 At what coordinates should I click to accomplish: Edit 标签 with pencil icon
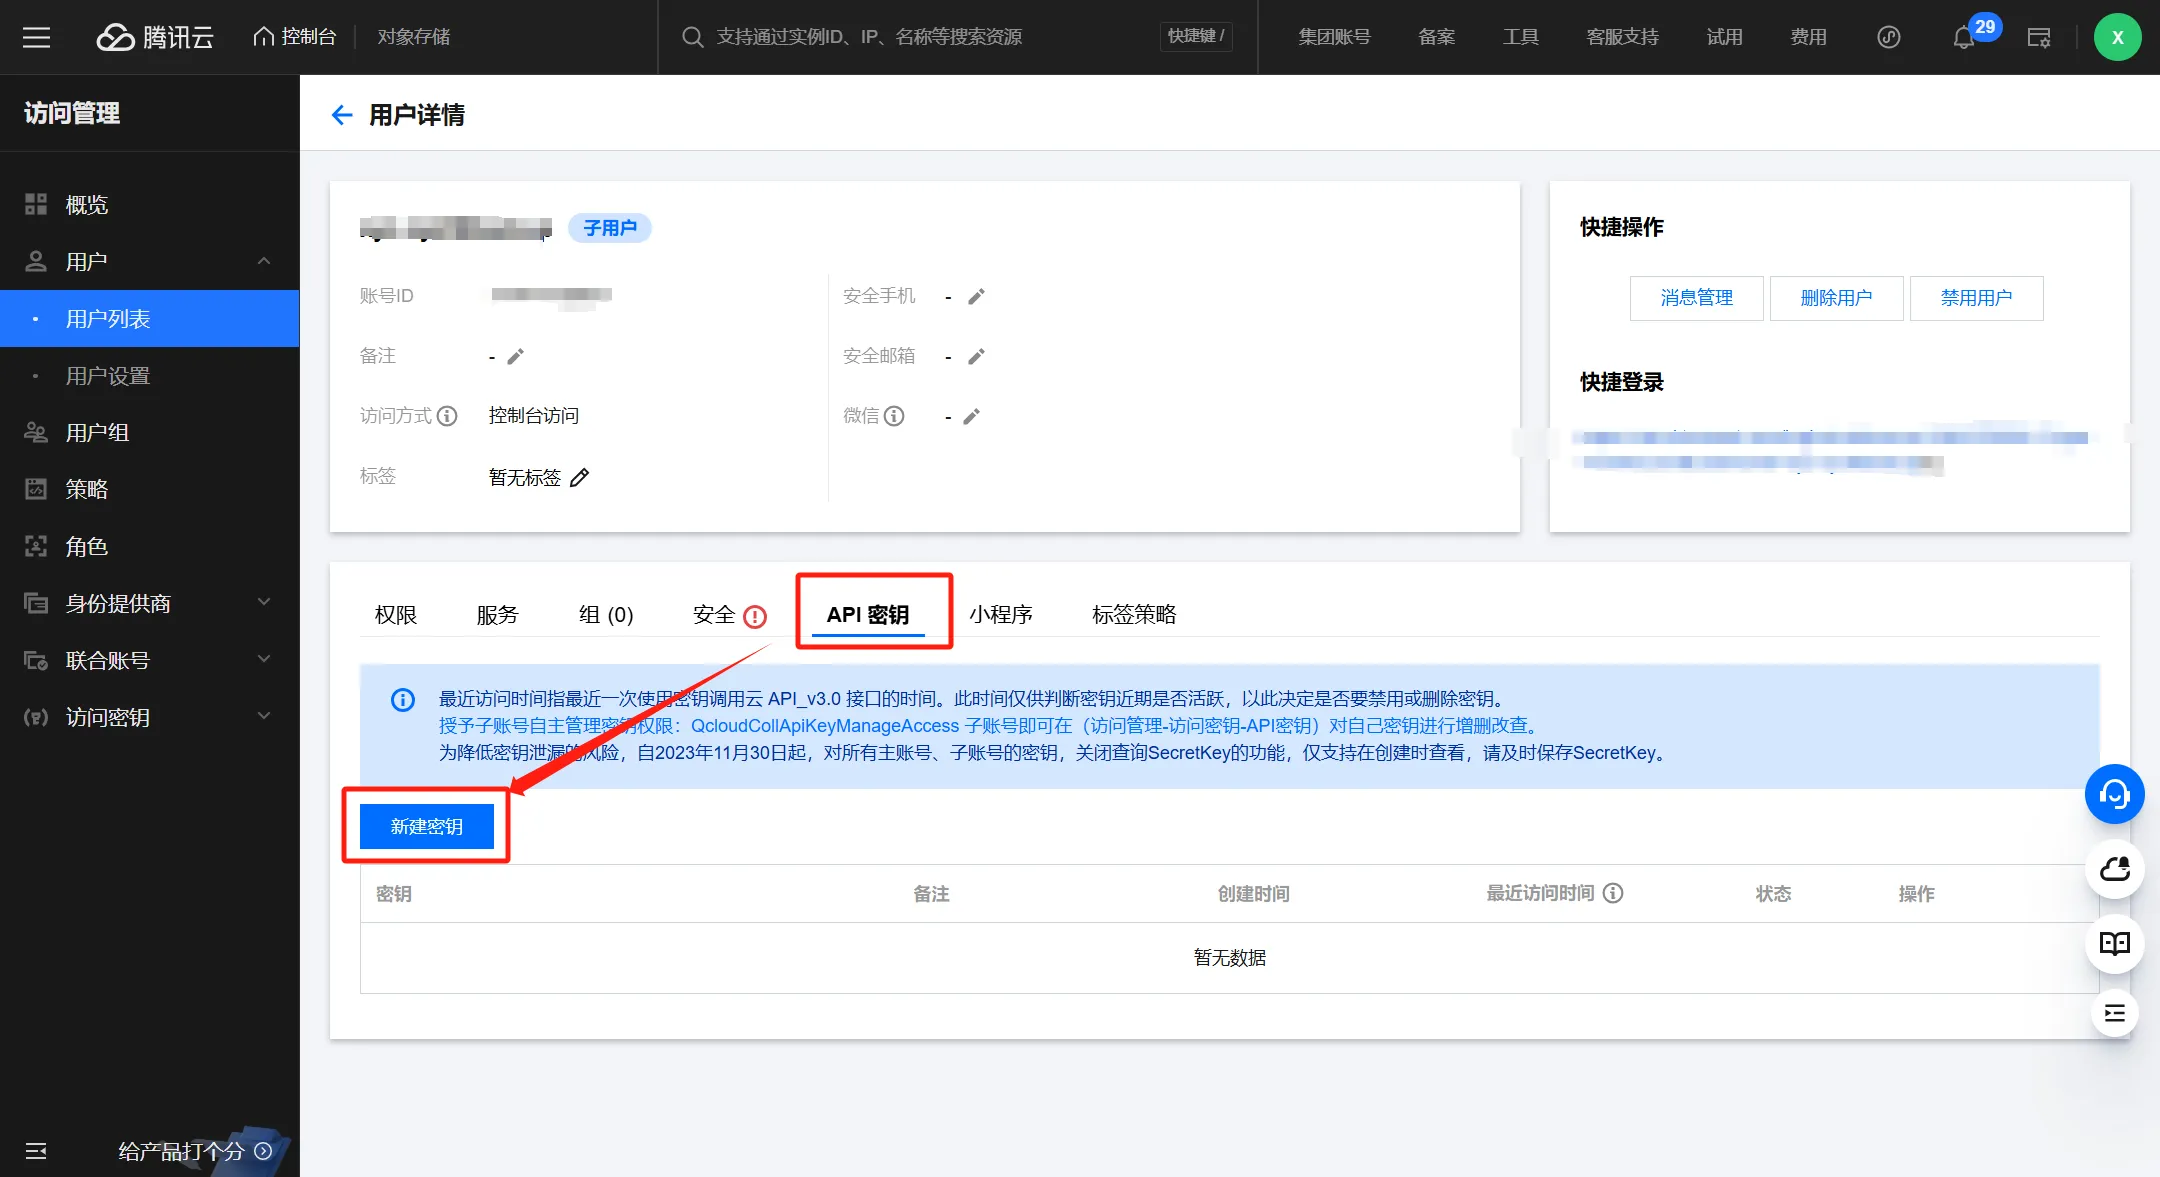580,477
